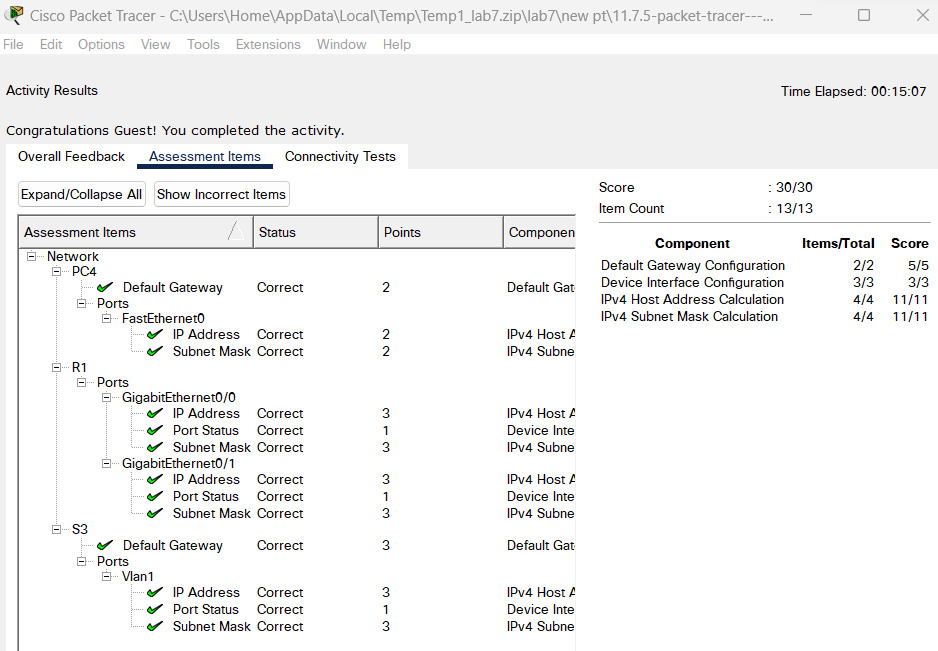The image size is (938, 651).
Task: Collapse the GigabitEthernet0/1 node
Action: click(106, 463)
